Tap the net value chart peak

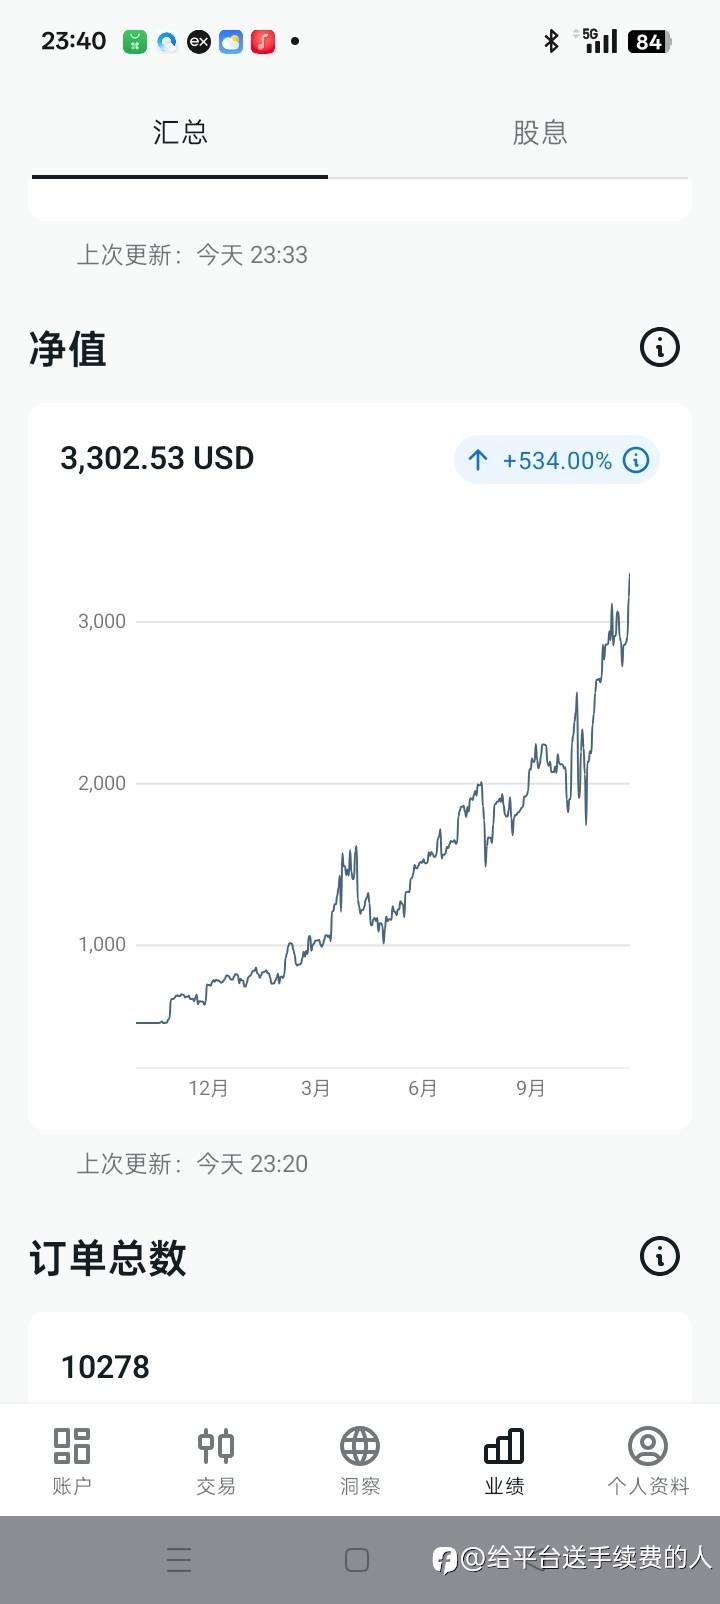[x=629, y=575]
